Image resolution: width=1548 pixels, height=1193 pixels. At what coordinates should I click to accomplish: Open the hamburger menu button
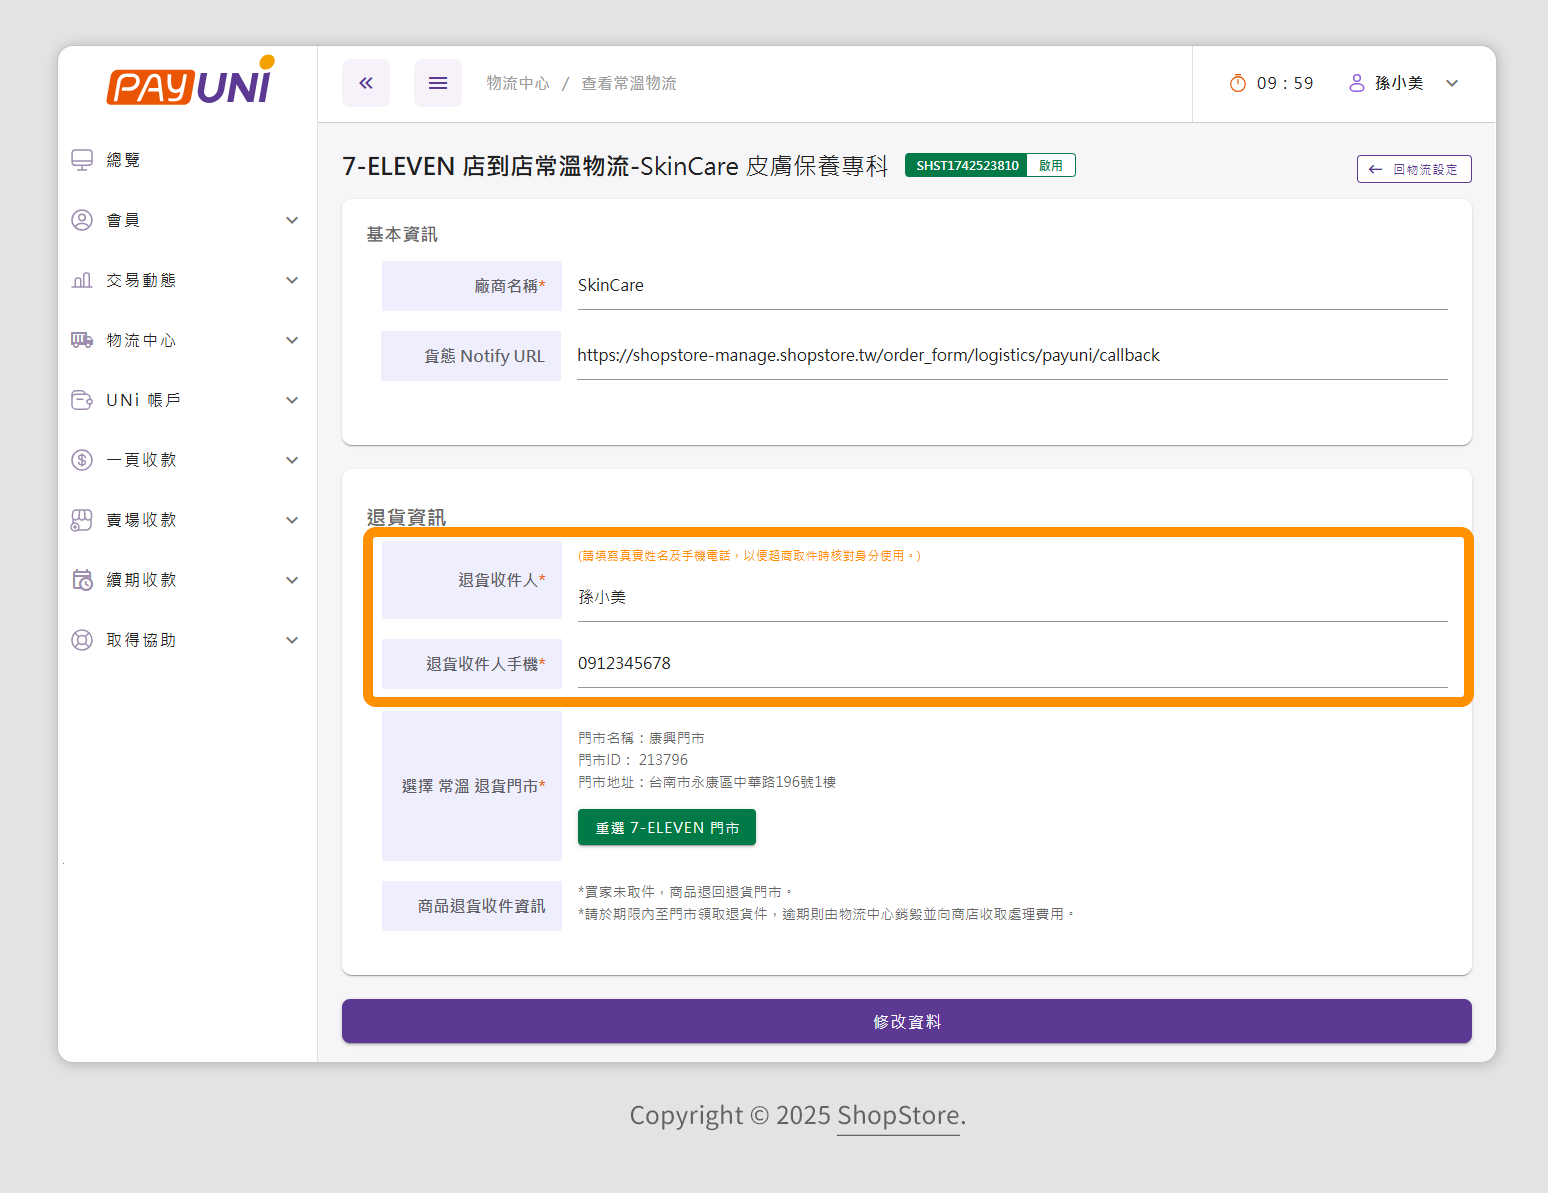pos(438,83)
